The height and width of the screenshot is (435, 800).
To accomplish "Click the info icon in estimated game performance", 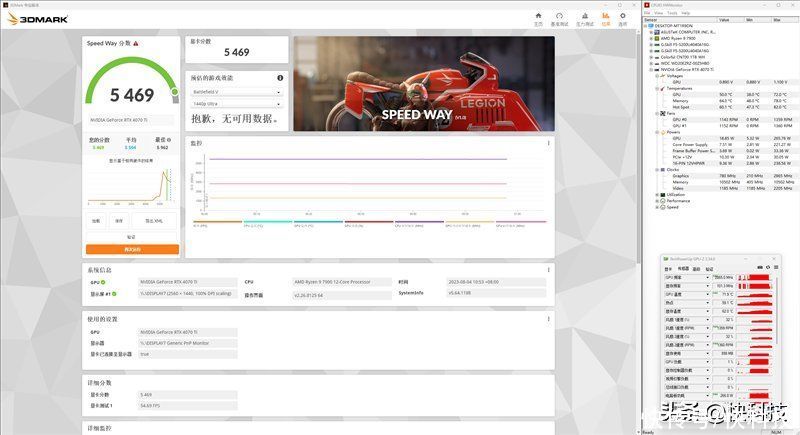I will coord(280,78).
